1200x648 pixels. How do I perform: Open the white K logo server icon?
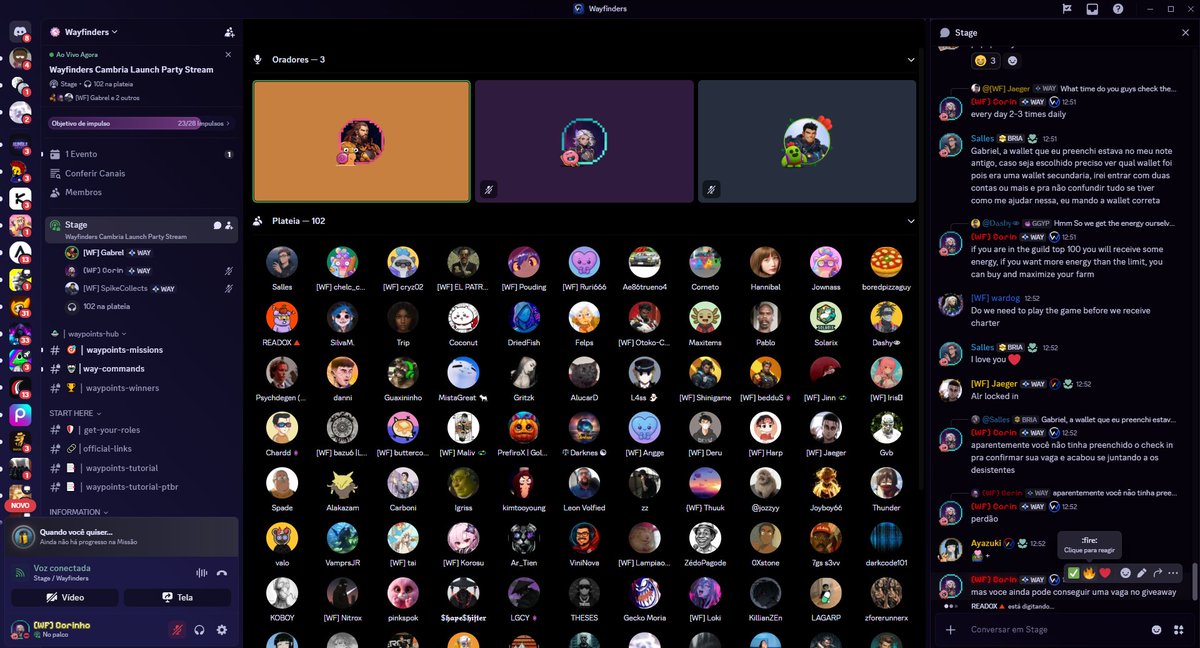(20, 197)
